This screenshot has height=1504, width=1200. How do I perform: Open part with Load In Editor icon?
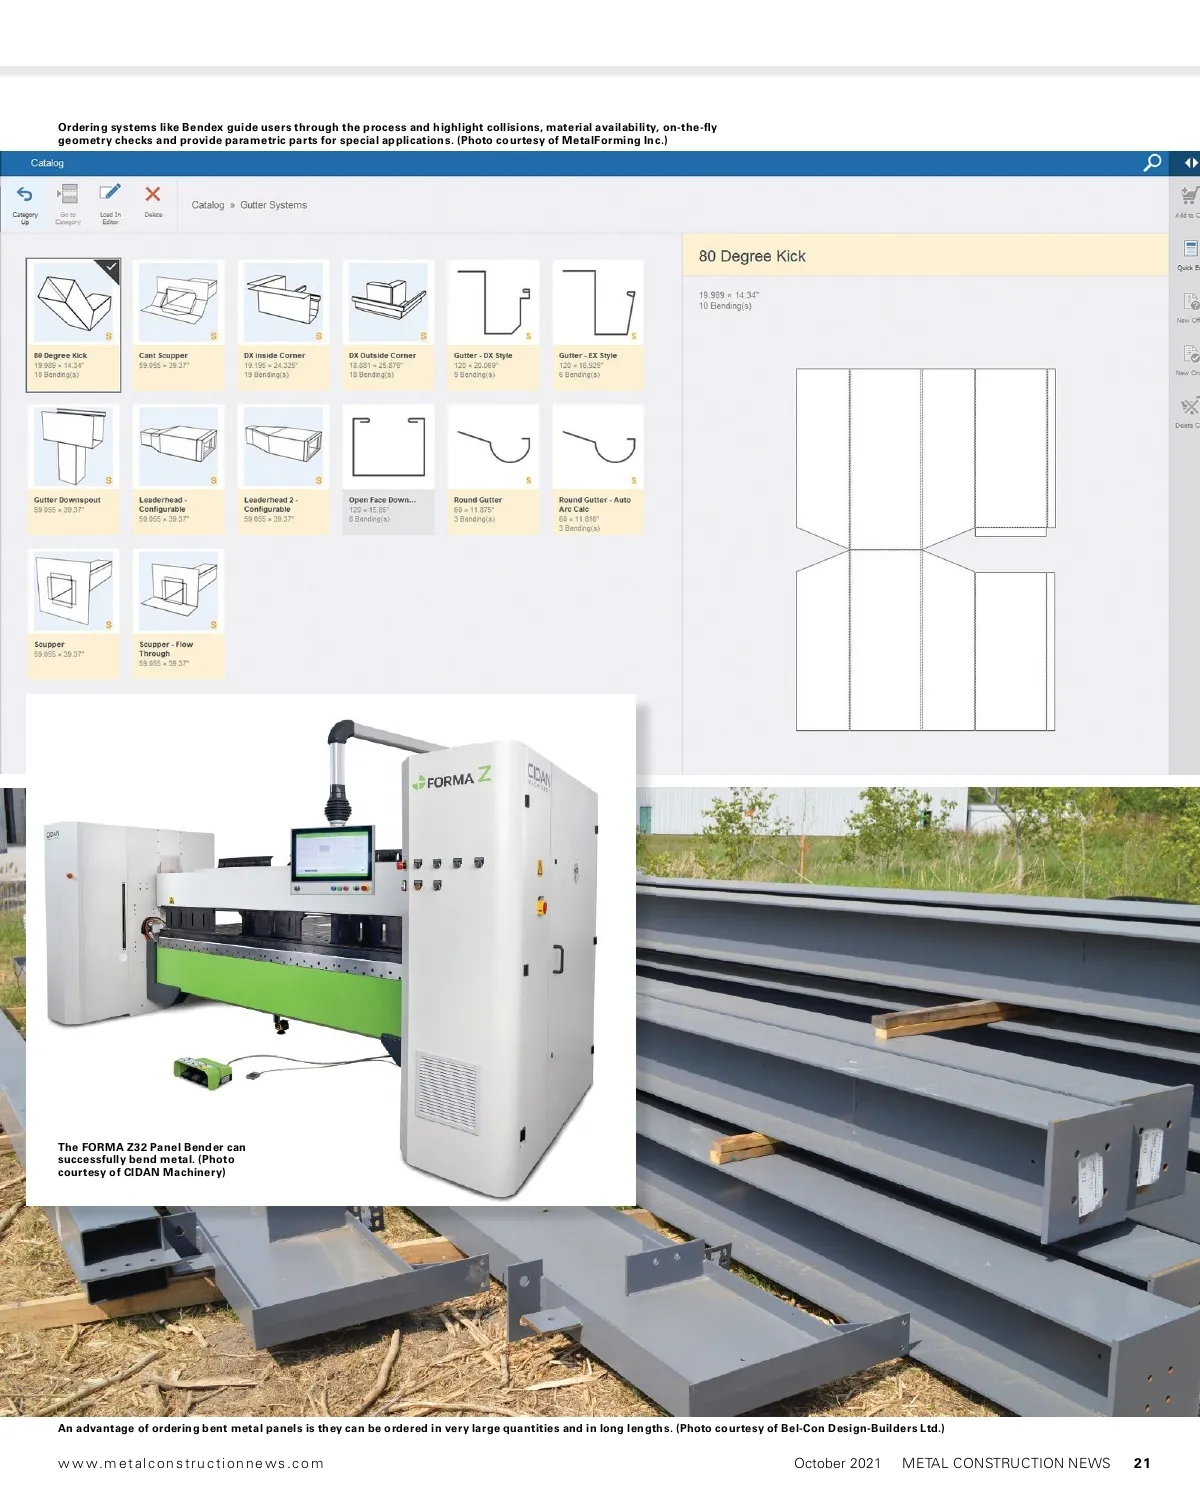(x=110, y=194)
